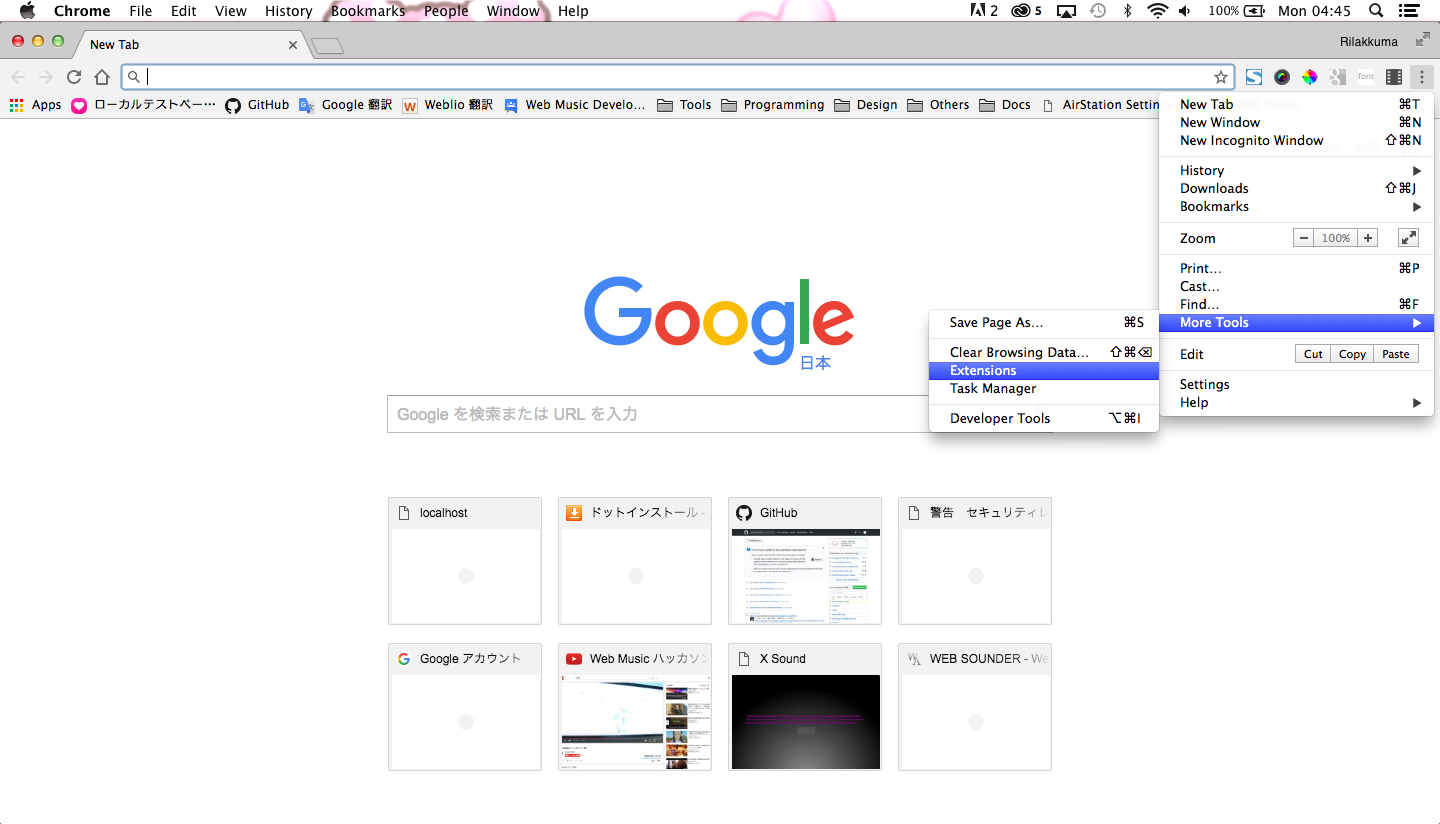Open the People menu in menu bar
This screenshot has height=824, width=1440.
(445, 11)
